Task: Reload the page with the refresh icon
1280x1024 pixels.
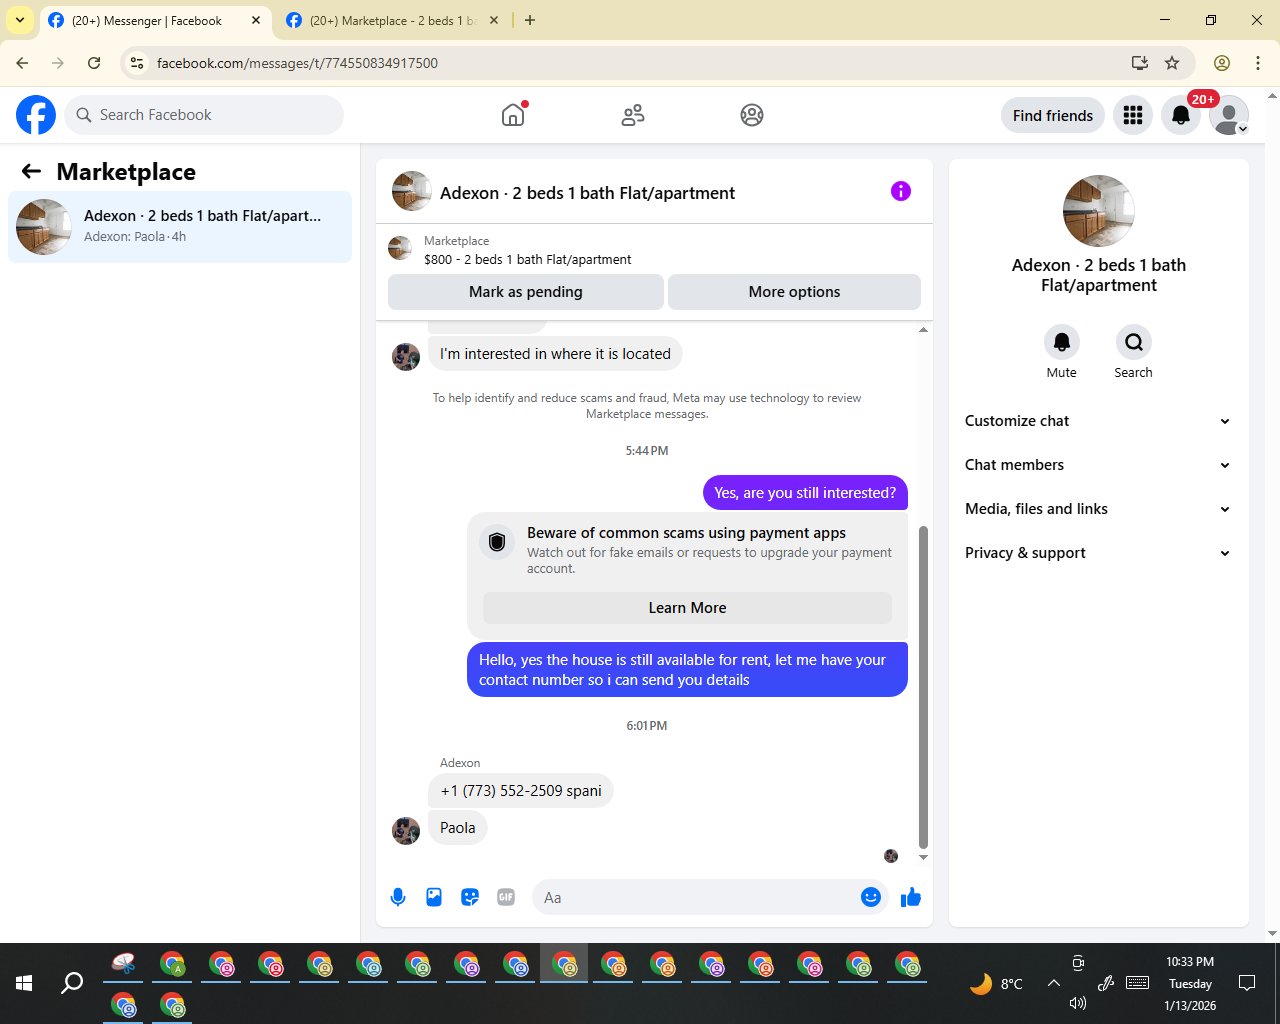Action: (x=94, y=63)
